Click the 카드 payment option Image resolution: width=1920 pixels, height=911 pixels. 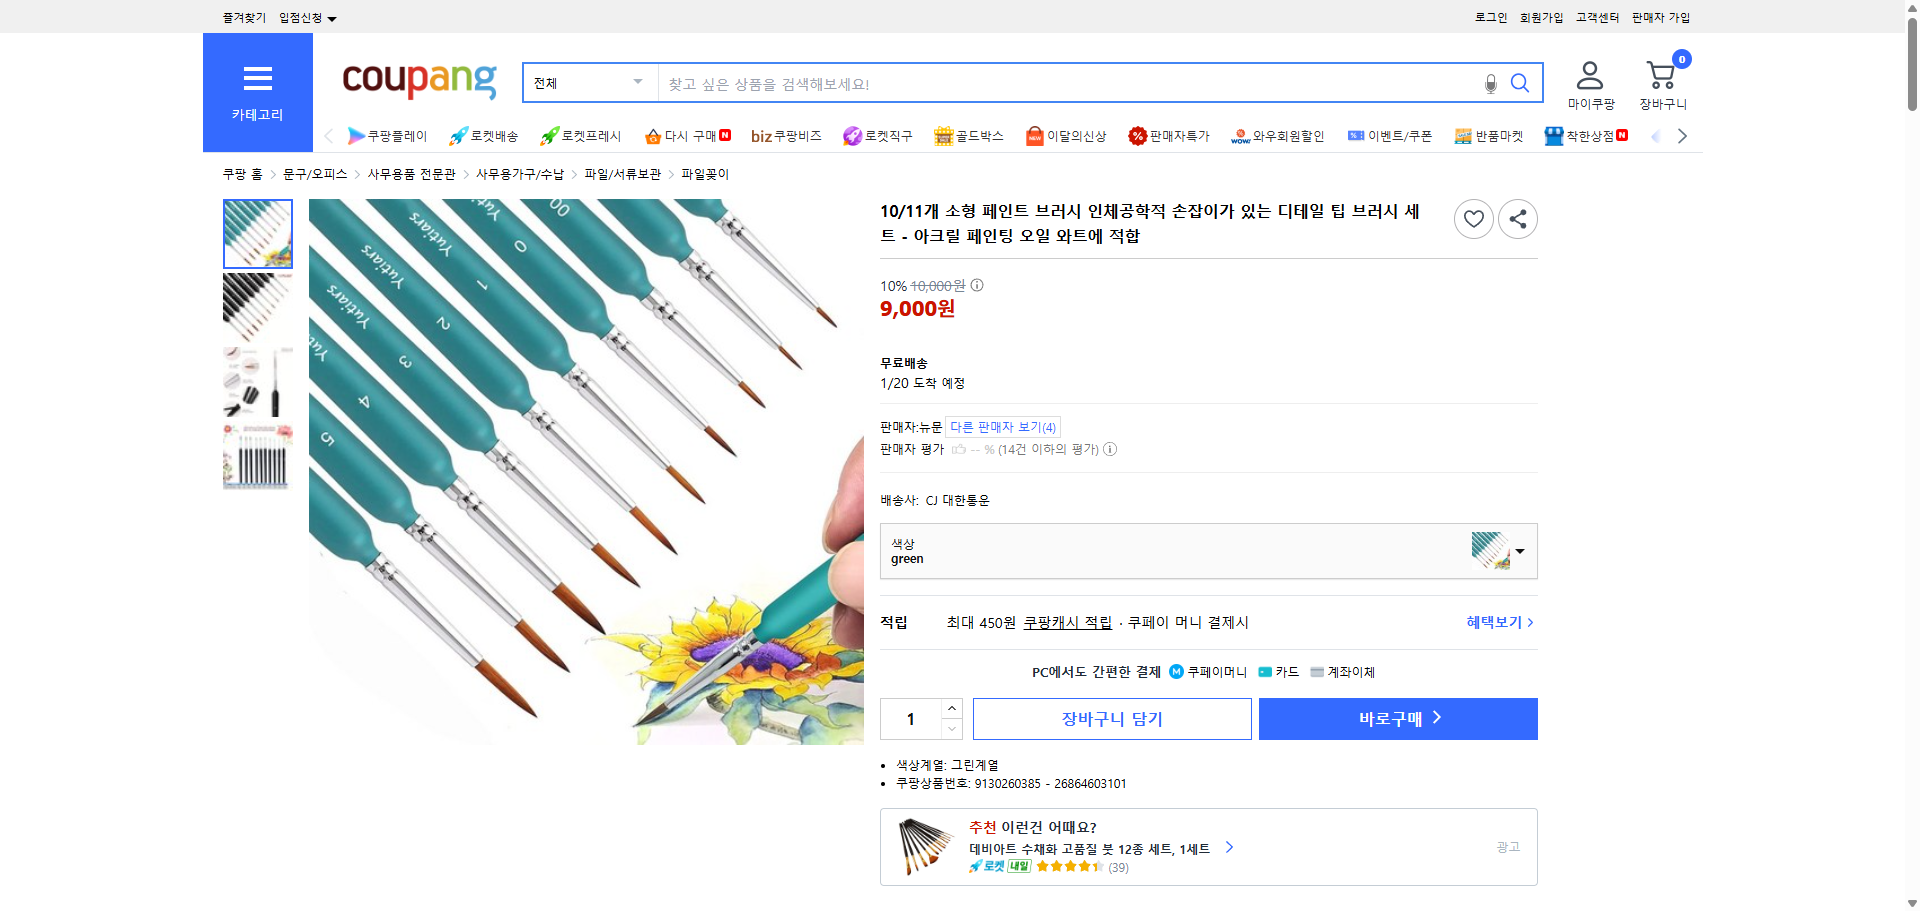(x=1277, y=672)
